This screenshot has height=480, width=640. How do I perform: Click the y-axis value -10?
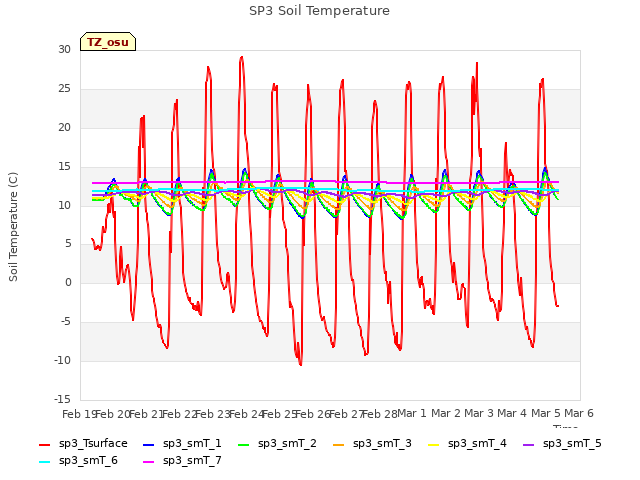point(62,360)
